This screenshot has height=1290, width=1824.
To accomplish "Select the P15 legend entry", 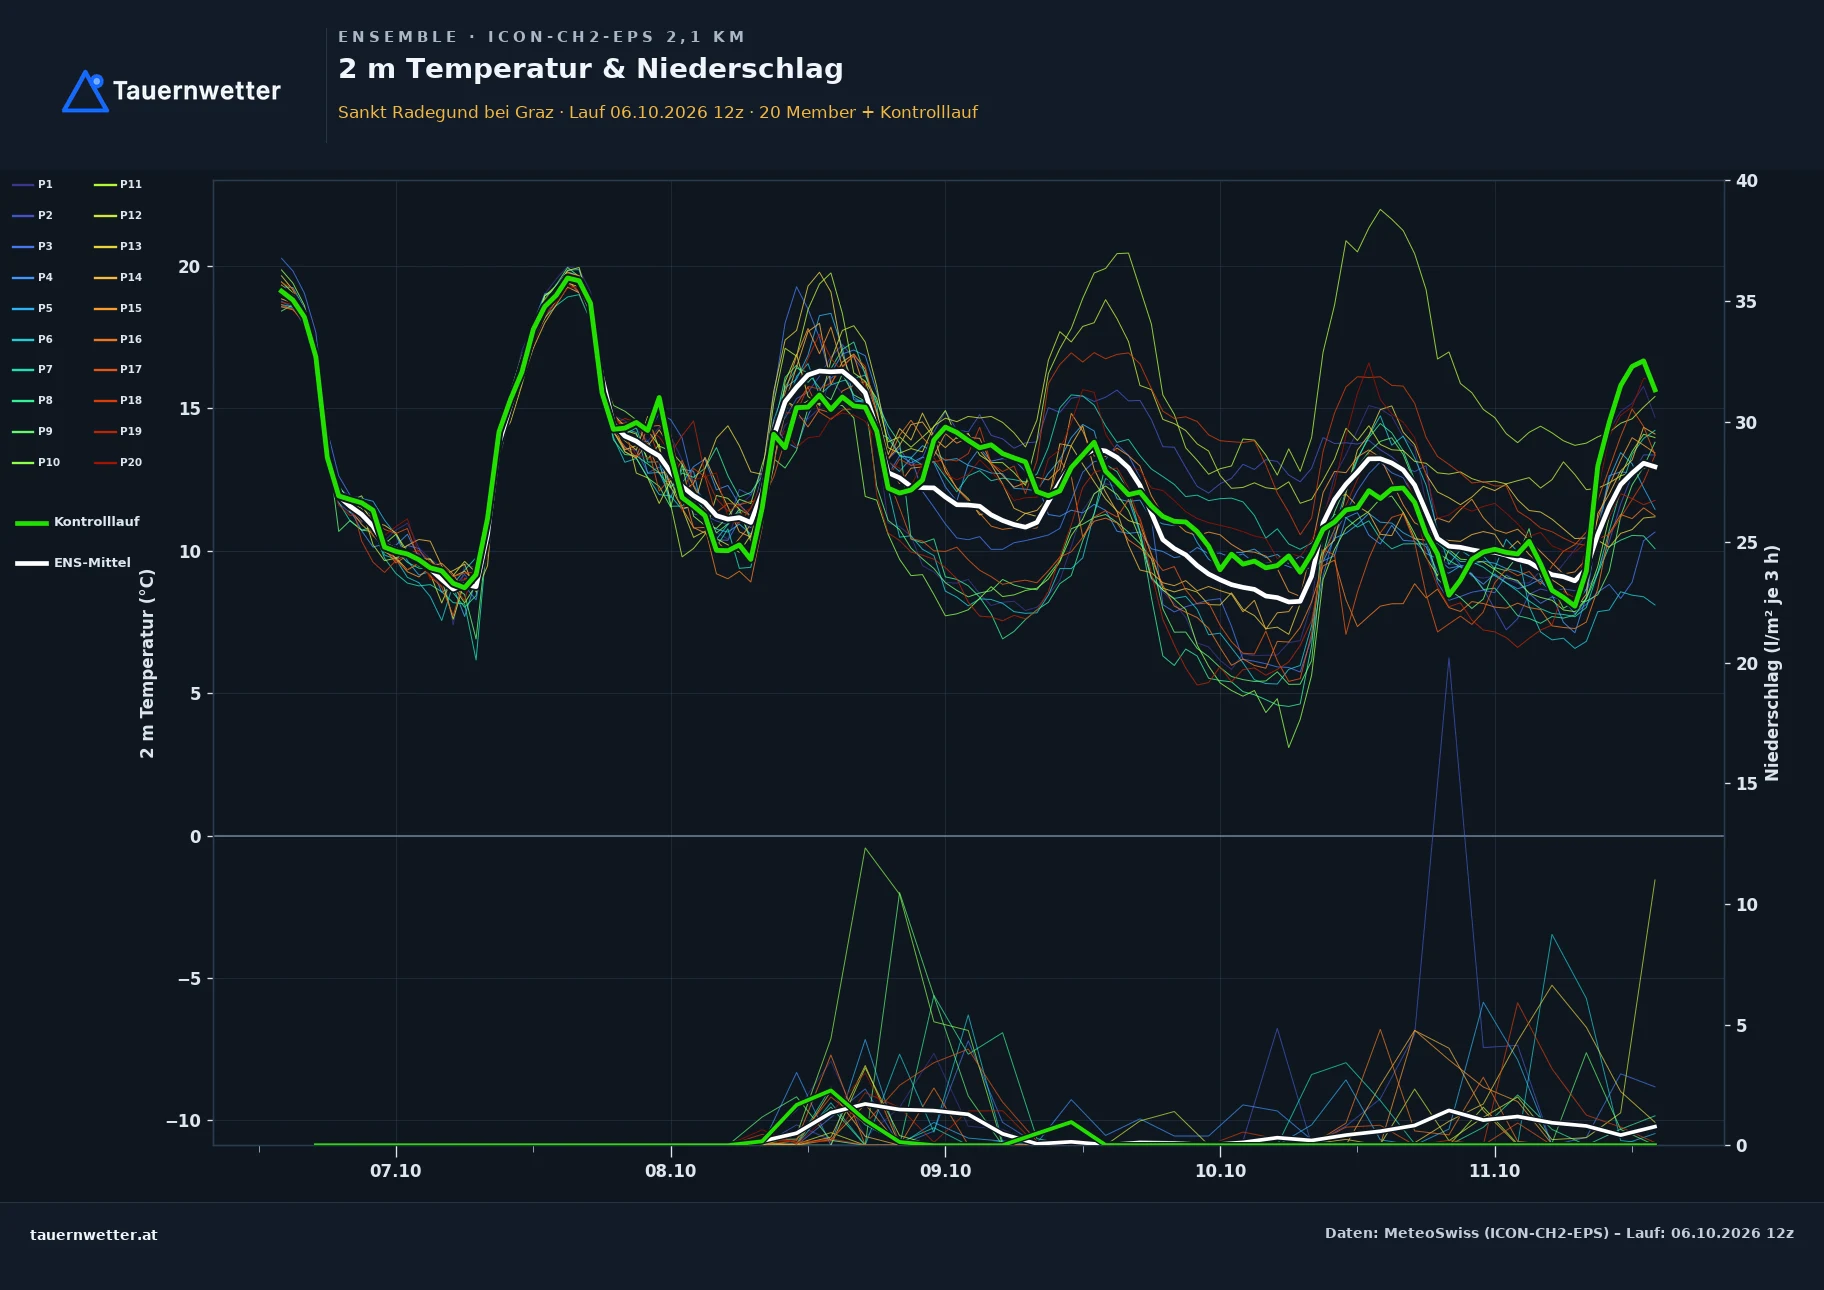I will click(x=118, y=308).
